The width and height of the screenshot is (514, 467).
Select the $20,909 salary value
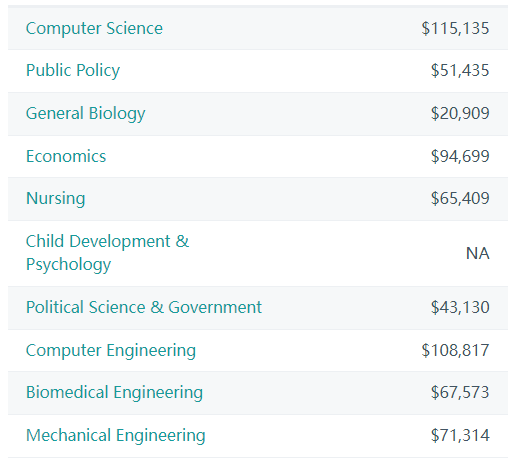tap(460, 113)
